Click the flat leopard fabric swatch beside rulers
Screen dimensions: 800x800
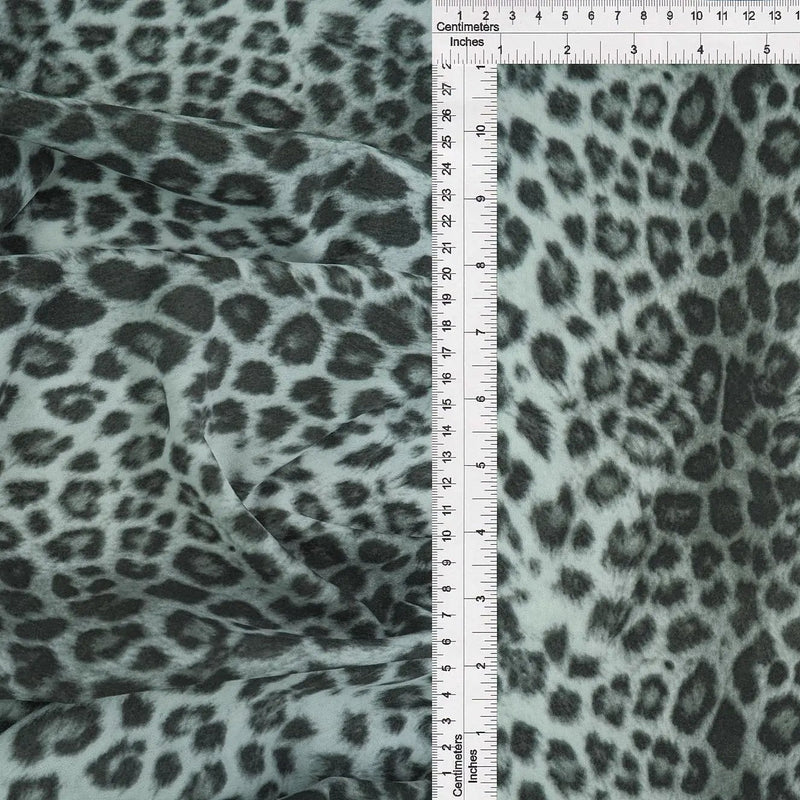coord(648,432)
